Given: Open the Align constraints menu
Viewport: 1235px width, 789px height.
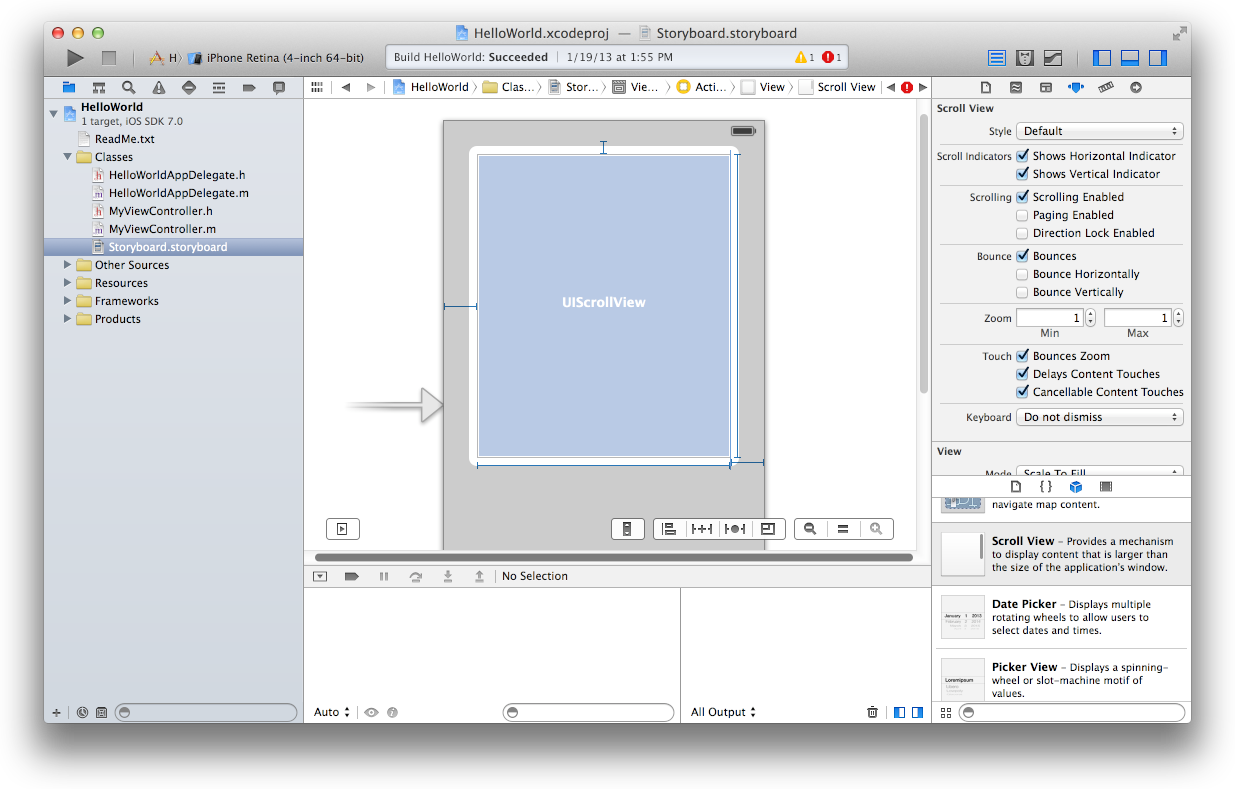Looking at the screenshot, I should click(x=670, y=529).
